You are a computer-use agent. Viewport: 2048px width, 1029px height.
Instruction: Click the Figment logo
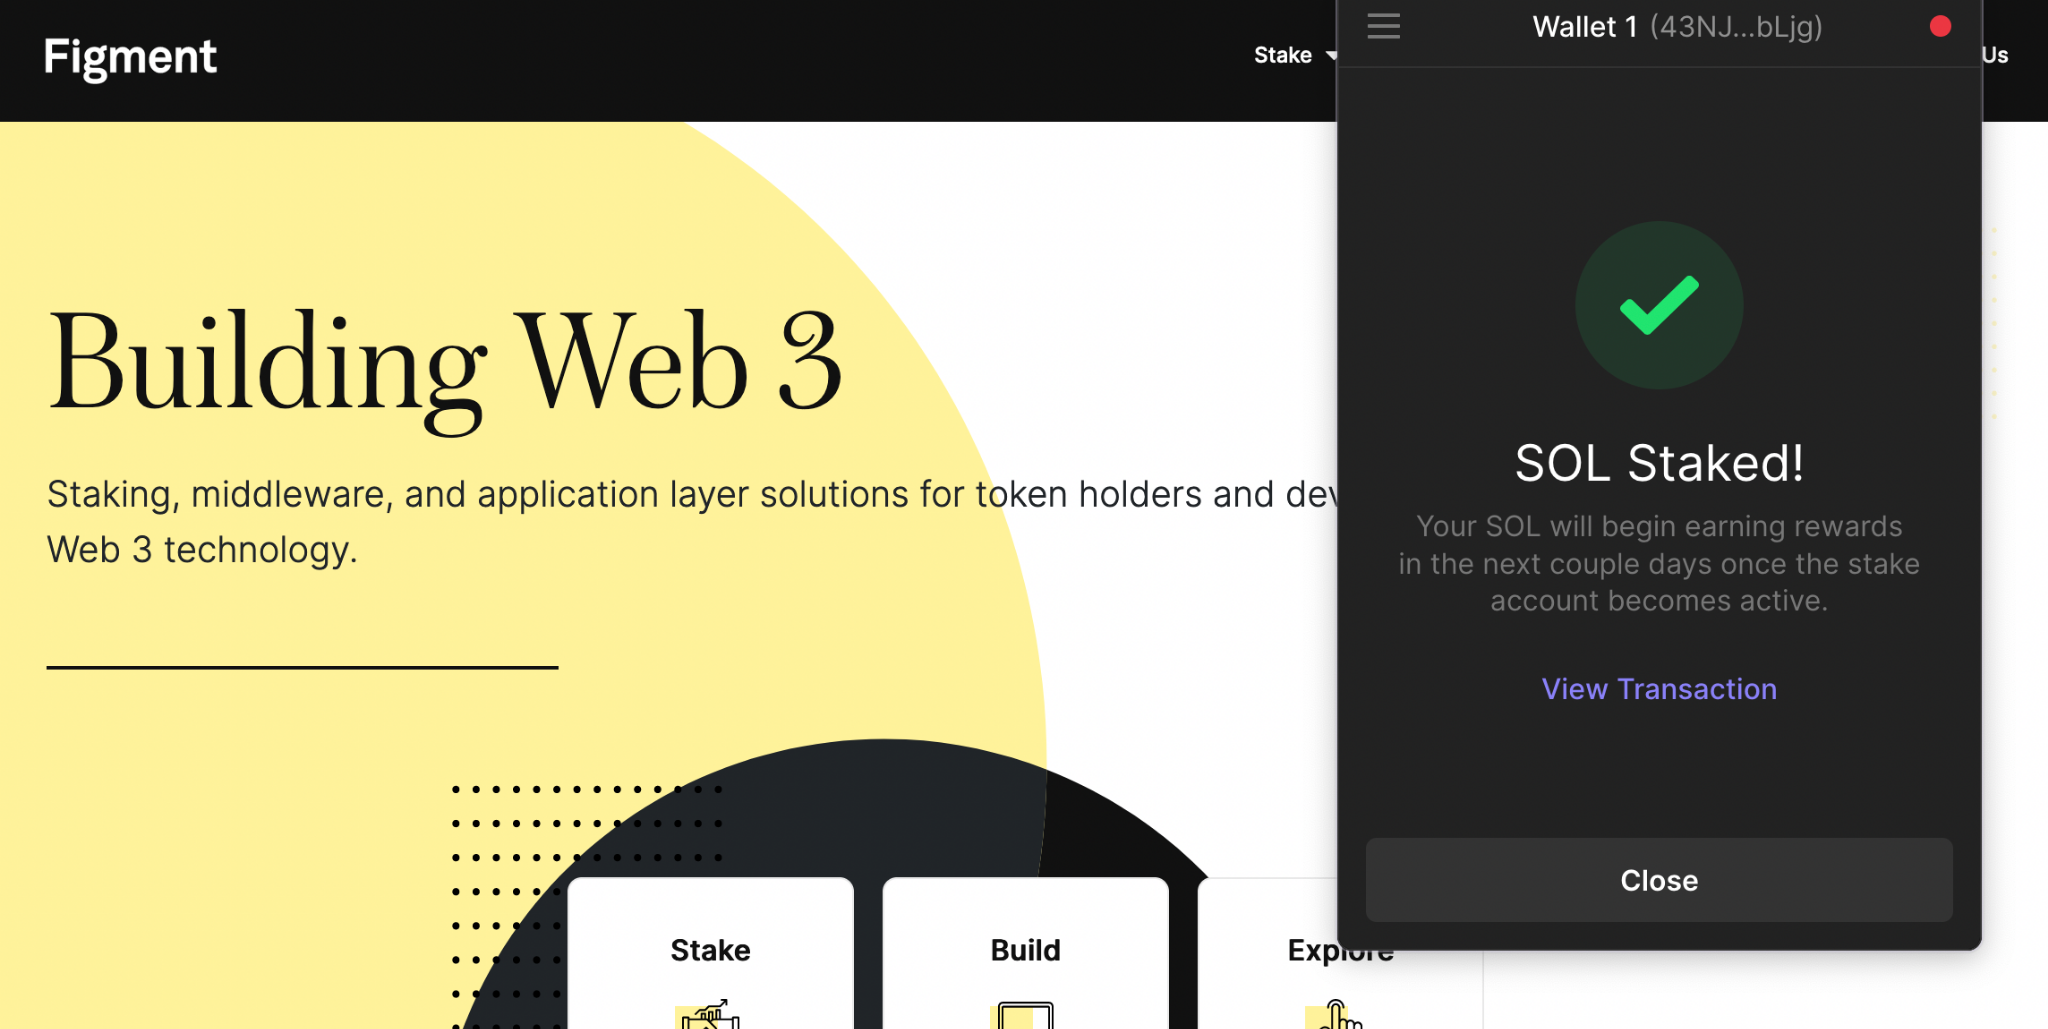[x=130, y=57]
